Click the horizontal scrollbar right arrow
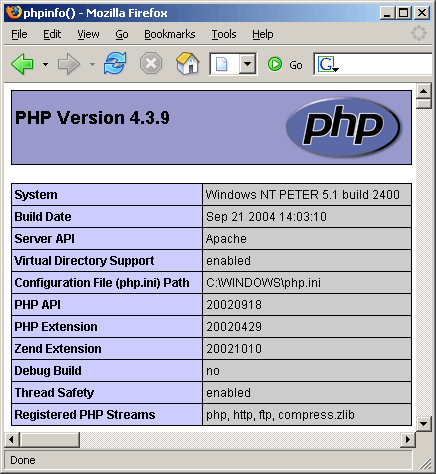 (408, 439)
